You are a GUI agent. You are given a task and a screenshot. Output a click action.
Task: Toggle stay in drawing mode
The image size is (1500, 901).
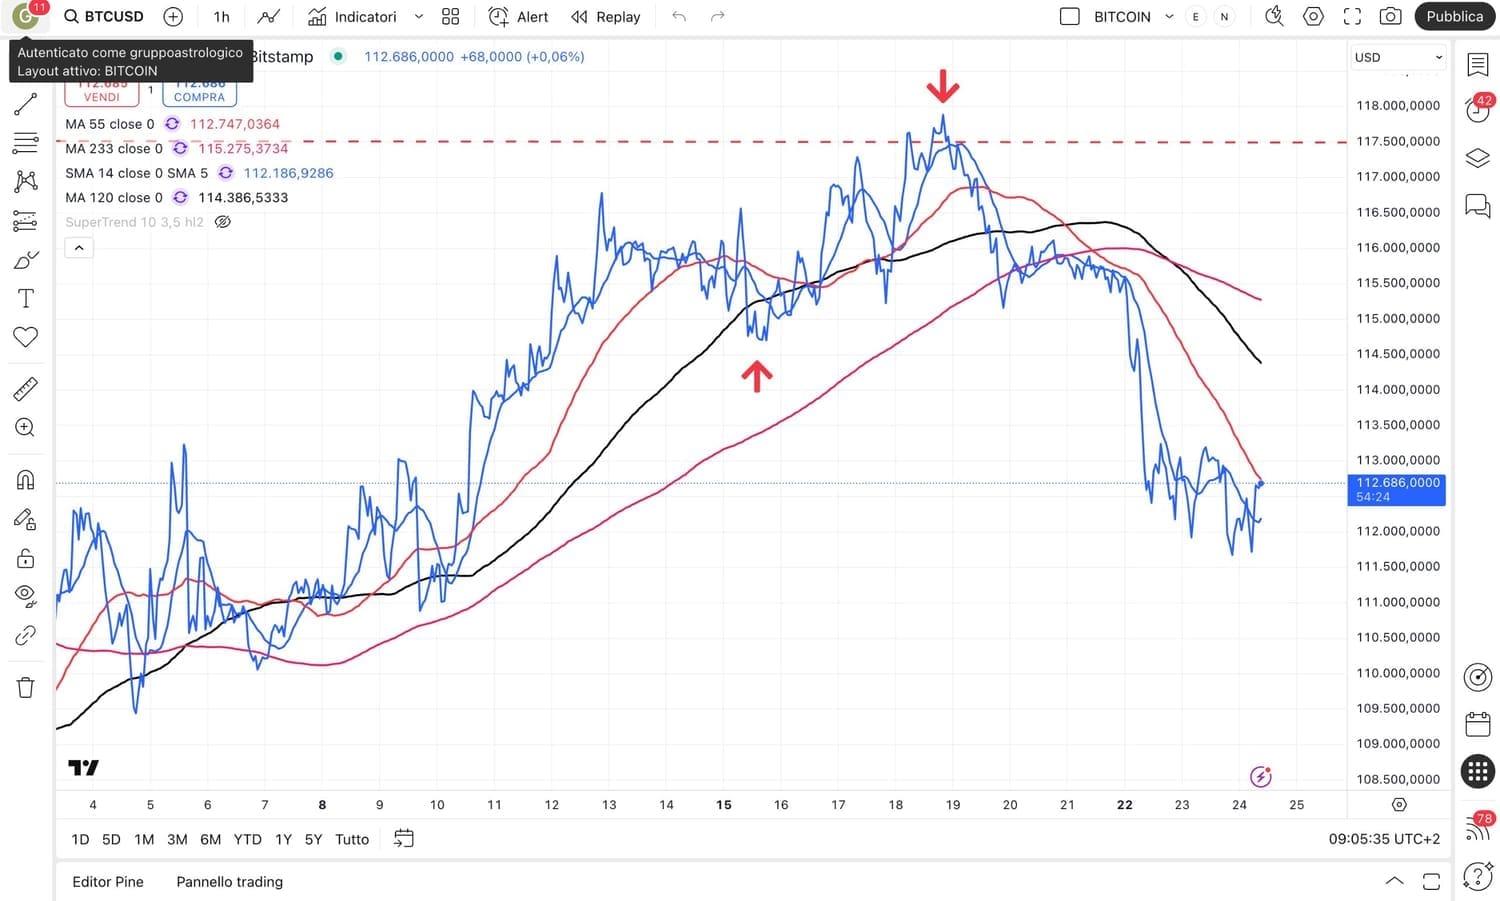25,518
